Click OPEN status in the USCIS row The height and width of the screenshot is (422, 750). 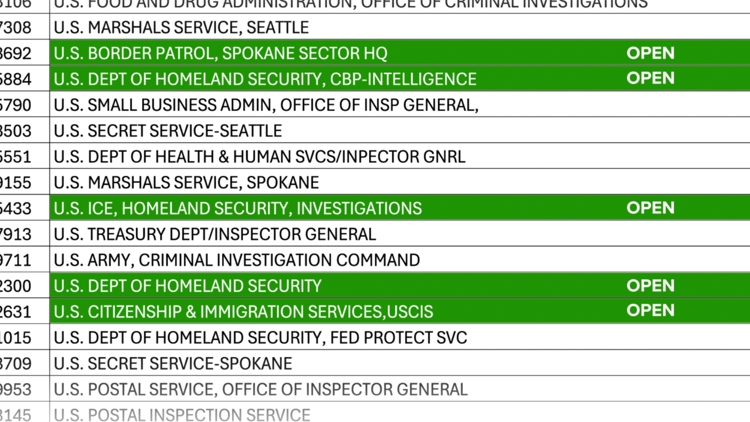click(650, 312)
